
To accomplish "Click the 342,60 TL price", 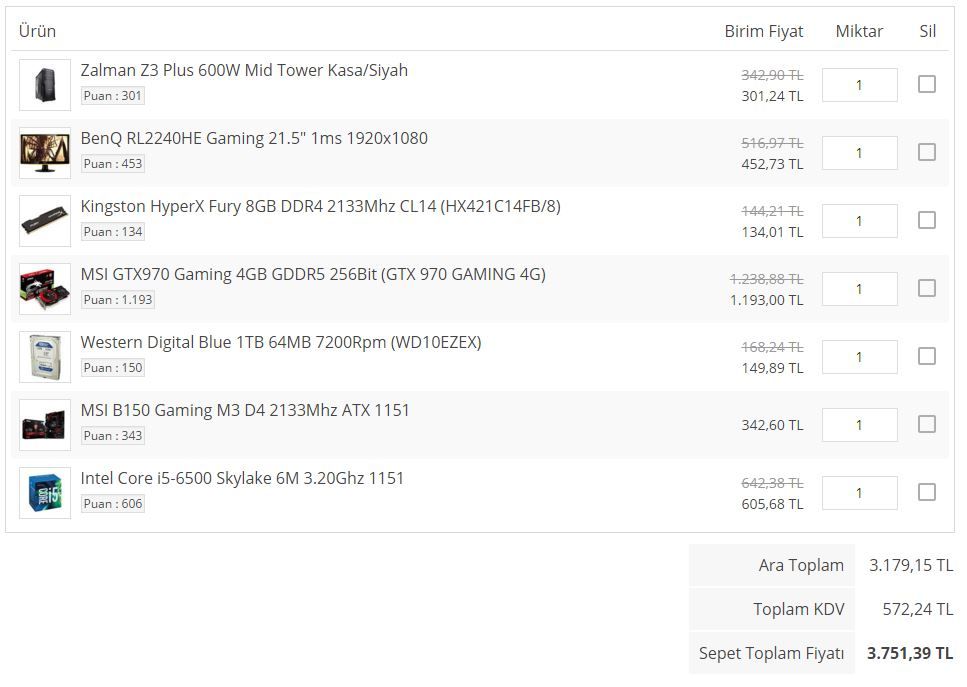I will 772,425.
